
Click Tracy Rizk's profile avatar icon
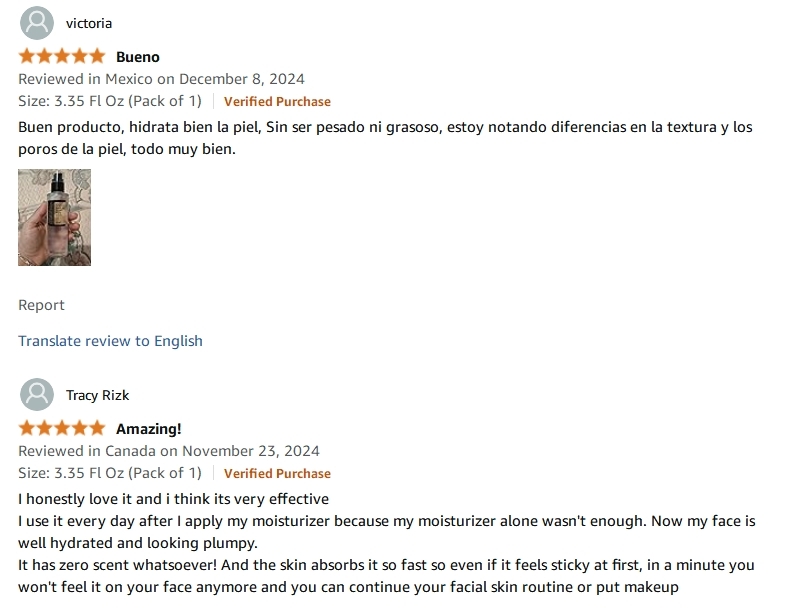point(37,395)
